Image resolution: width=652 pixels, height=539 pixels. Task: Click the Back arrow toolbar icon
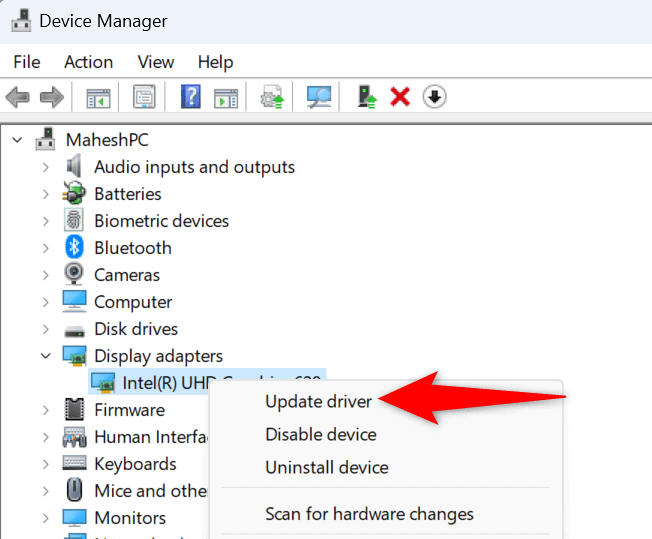pos(17,97)
